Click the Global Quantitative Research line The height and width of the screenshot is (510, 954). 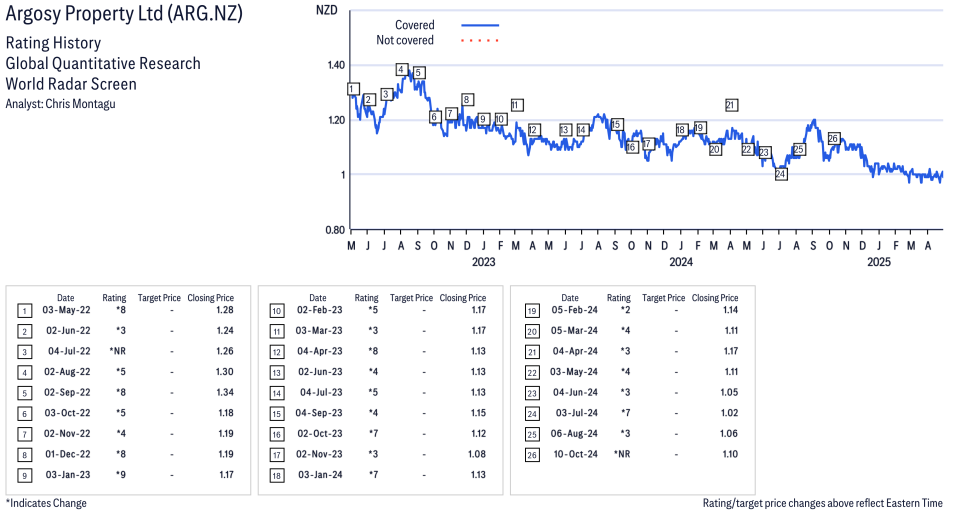coord(103,64)
